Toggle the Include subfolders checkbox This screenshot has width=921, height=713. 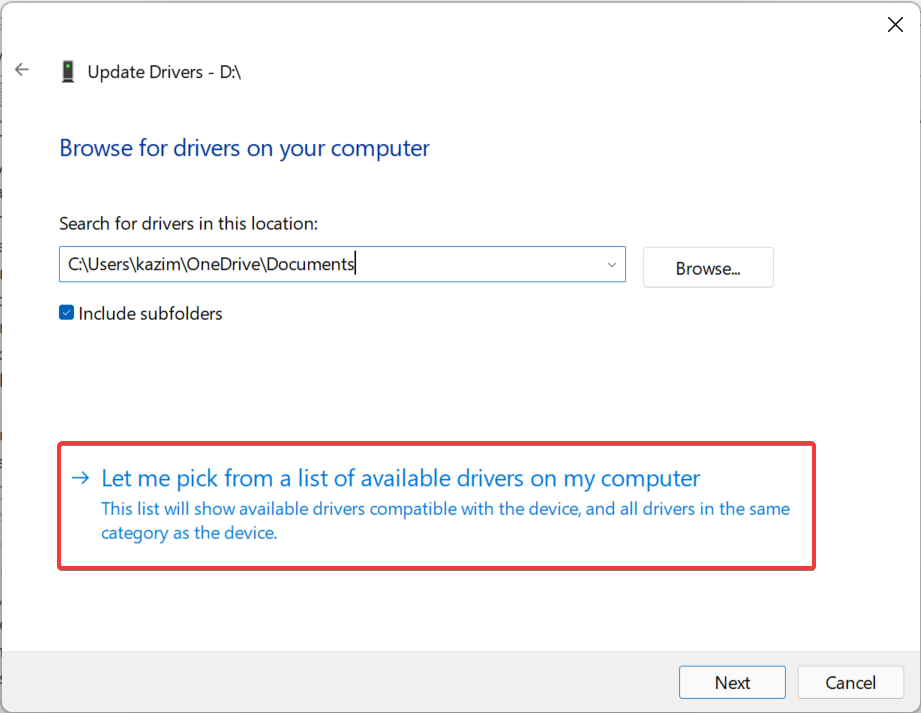point(67,313)
